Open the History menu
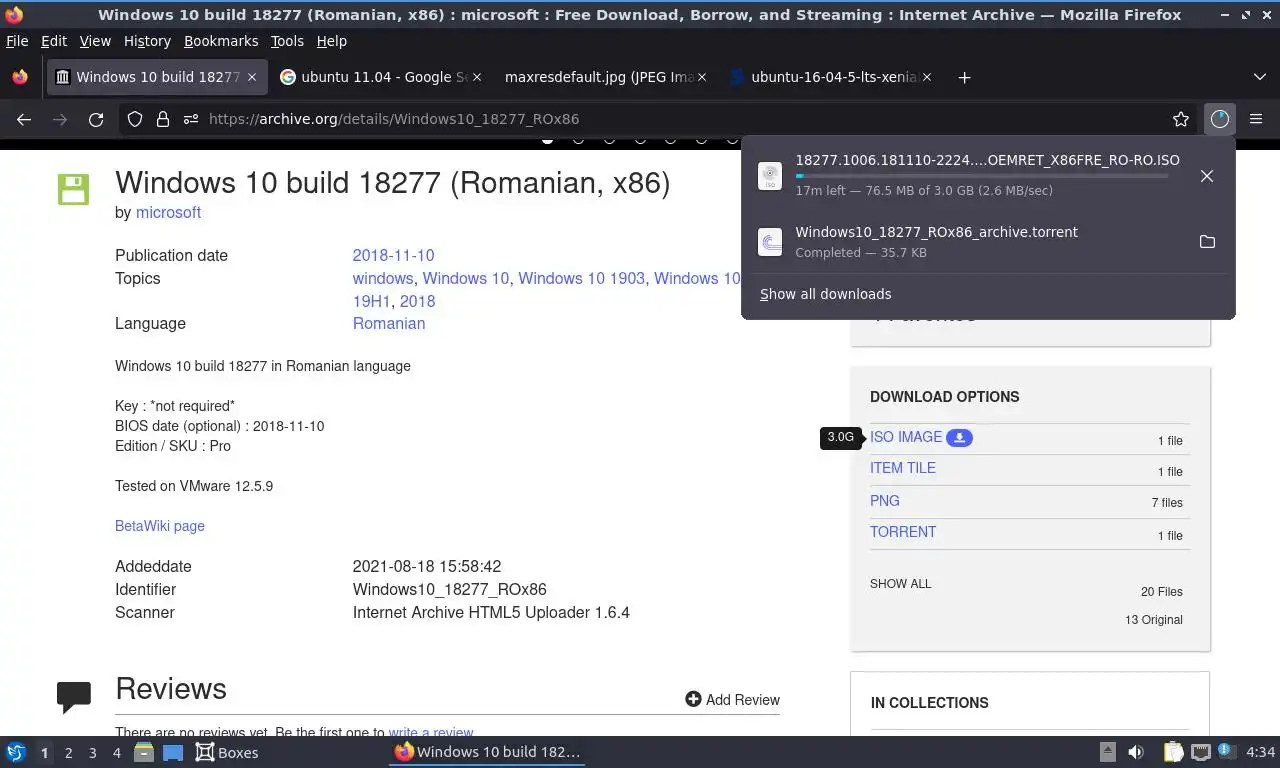Viewport: 1280px width, 768px height. [147, 41]
